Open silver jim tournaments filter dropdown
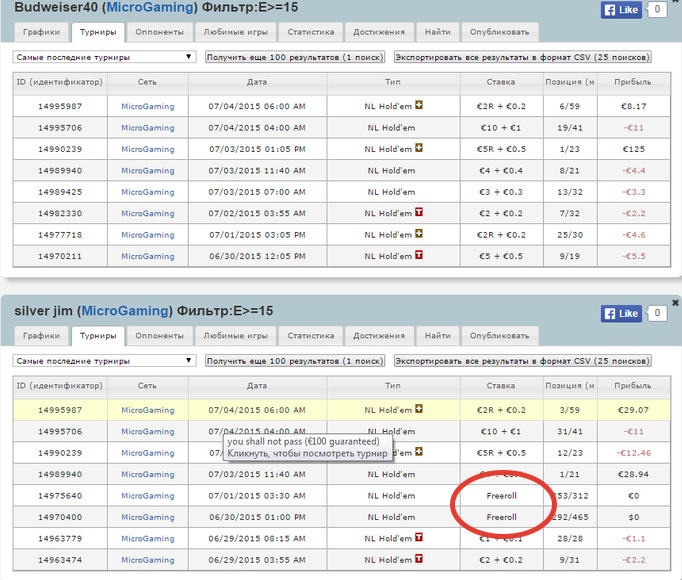Image resolution: width=682 pixels, height=580 pixels. coord(104,361)
